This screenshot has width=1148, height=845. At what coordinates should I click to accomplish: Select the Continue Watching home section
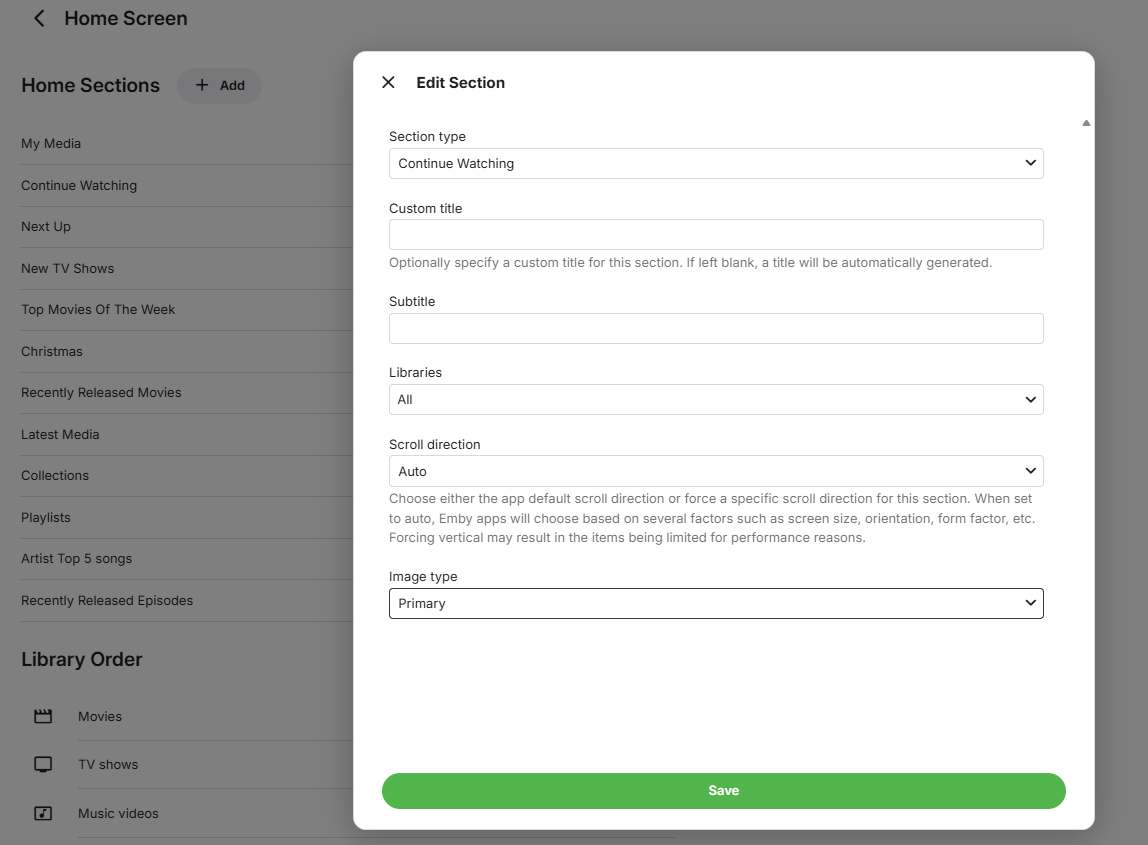point(79,185)
